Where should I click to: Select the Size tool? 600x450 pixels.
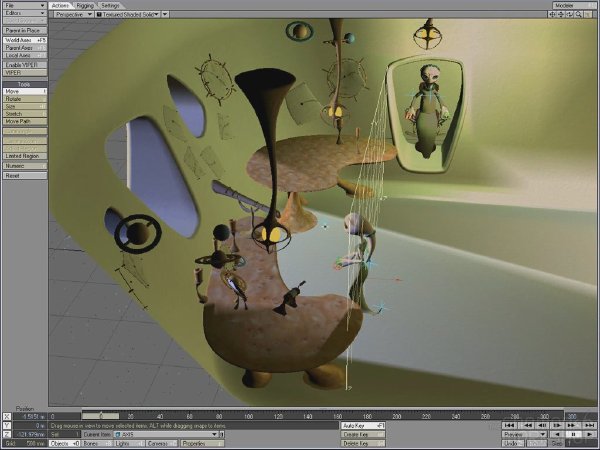[25, 106]
